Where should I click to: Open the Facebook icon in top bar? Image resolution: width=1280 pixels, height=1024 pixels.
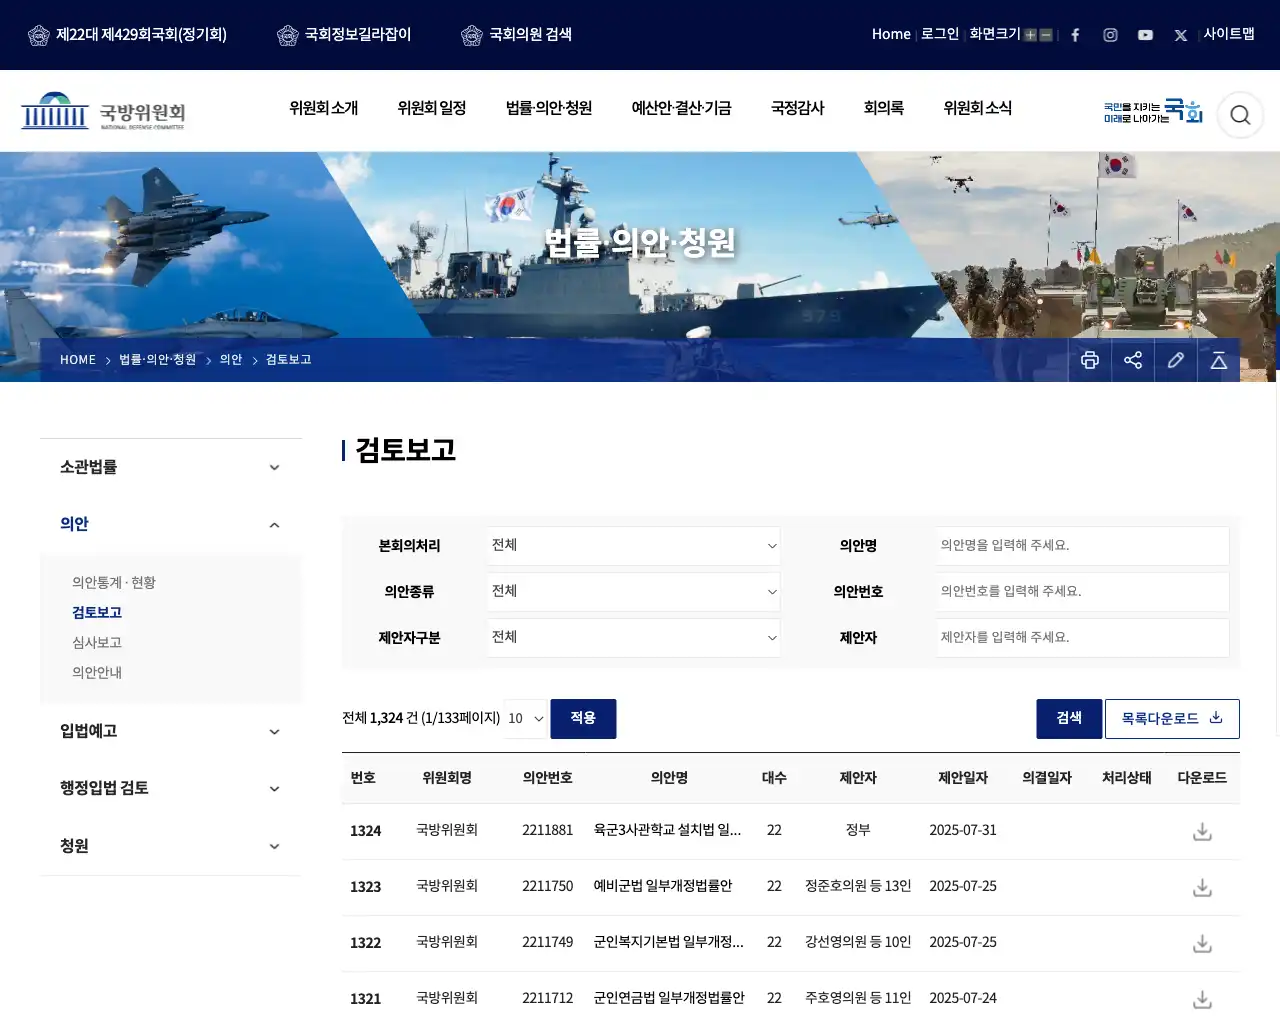tap(1075, 35)
